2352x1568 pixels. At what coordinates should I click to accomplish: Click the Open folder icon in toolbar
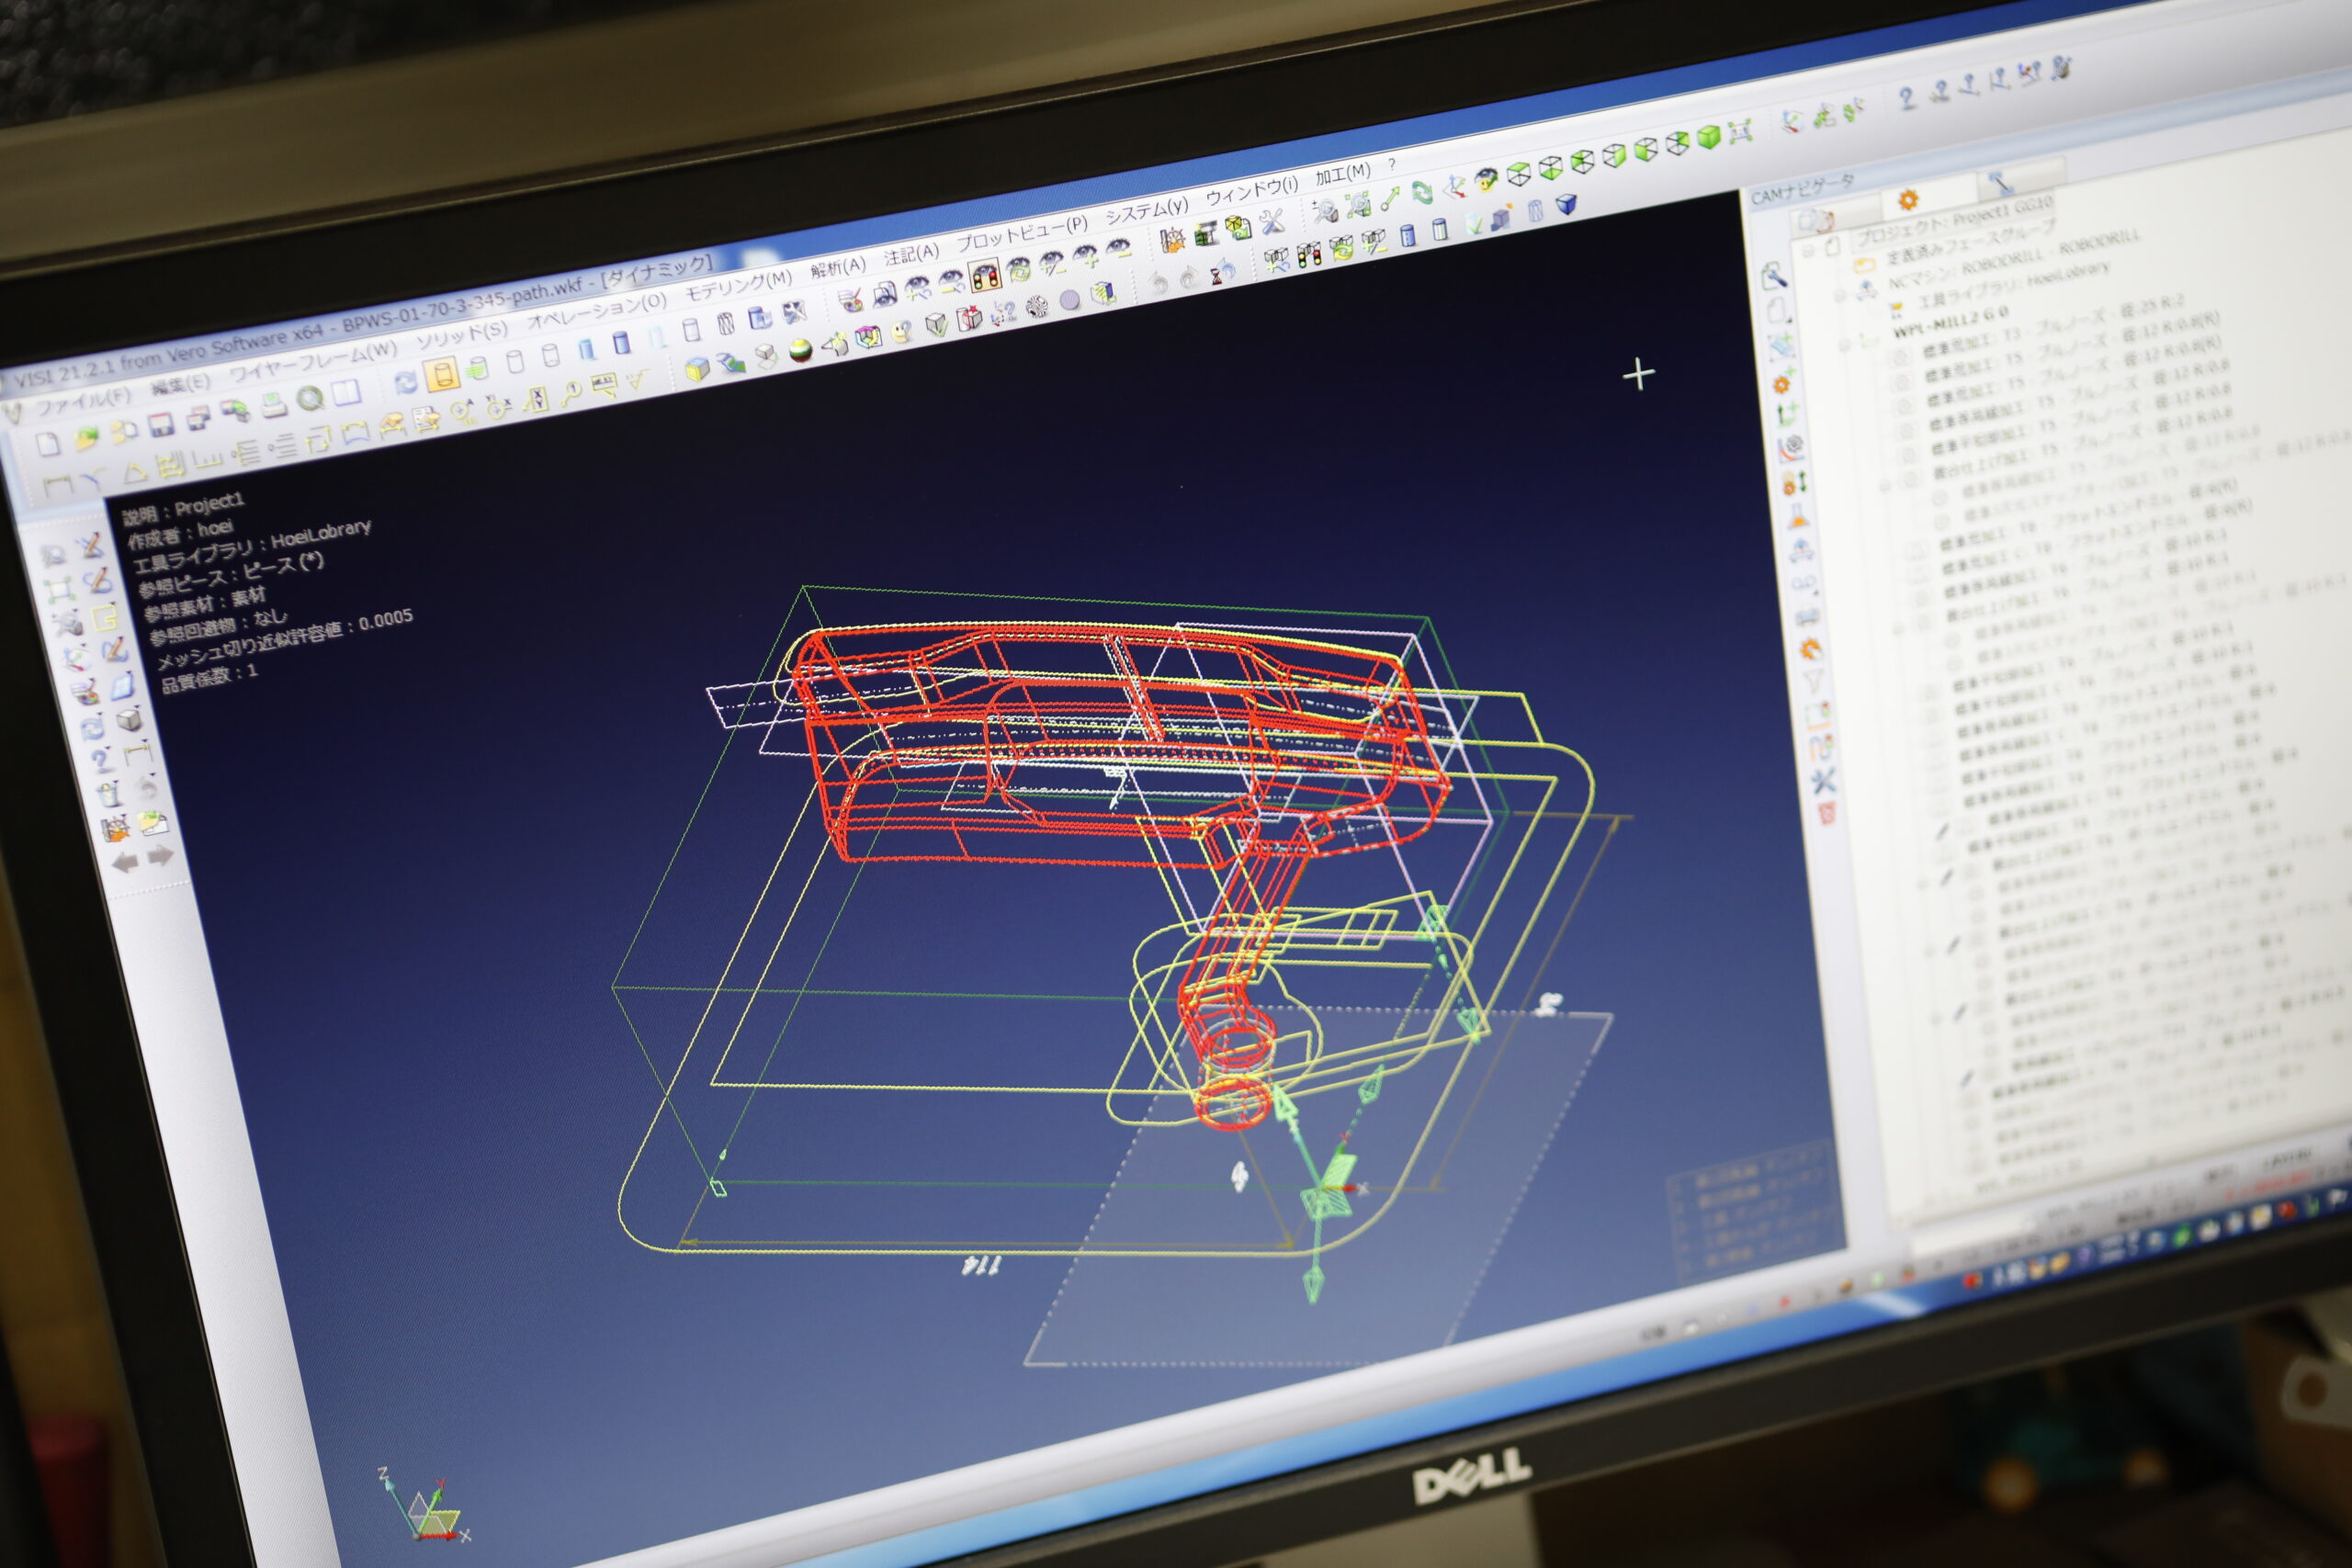pyautogui.click(x=86, y=438)
